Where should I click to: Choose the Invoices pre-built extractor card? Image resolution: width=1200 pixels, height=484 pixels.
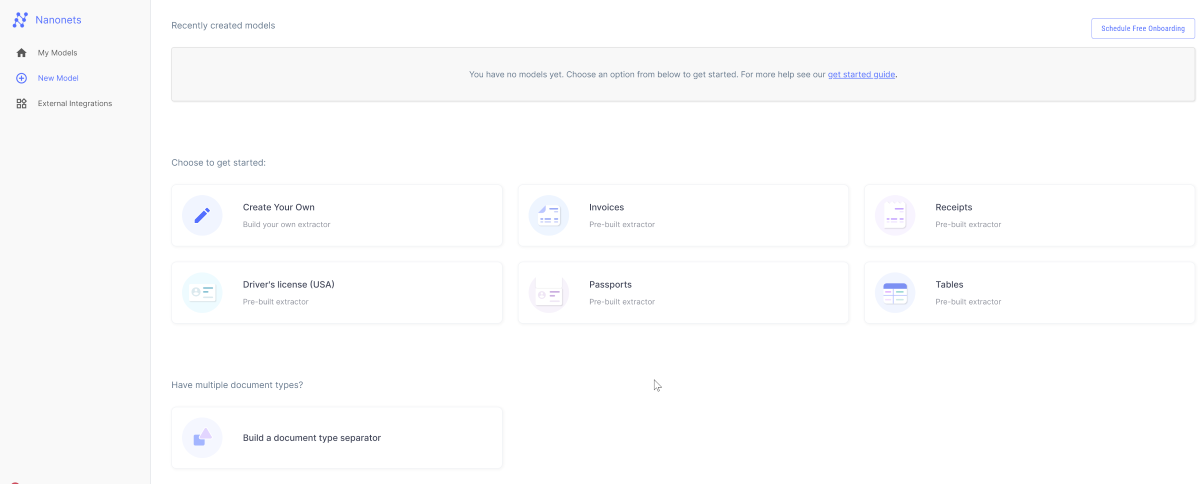pos(683,215)
